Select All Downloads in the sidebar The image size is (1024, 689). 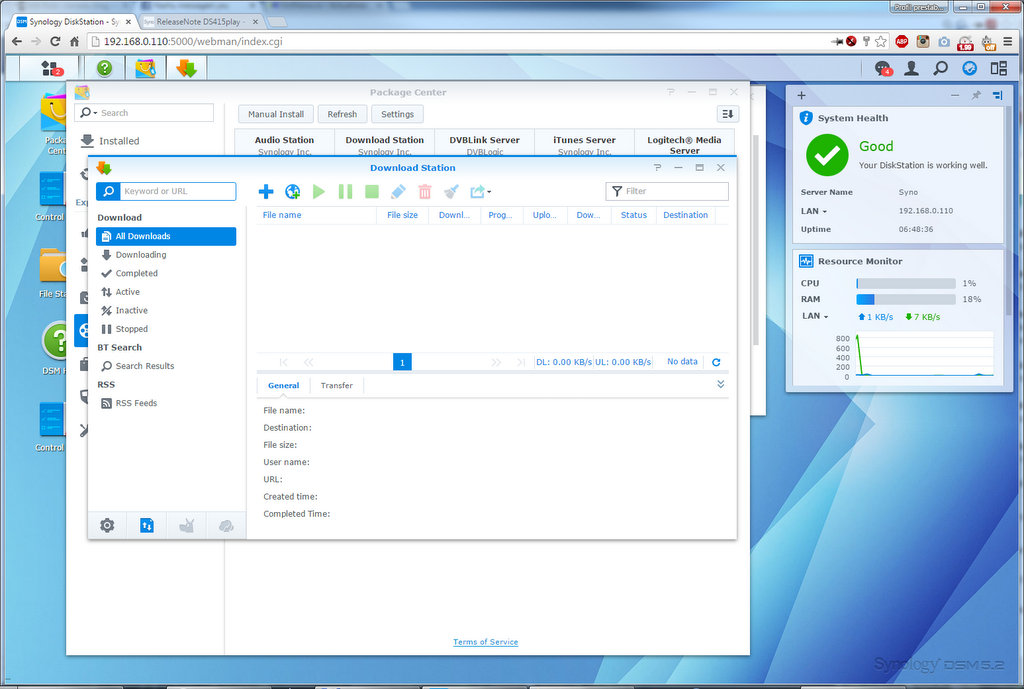pos(166,236)
